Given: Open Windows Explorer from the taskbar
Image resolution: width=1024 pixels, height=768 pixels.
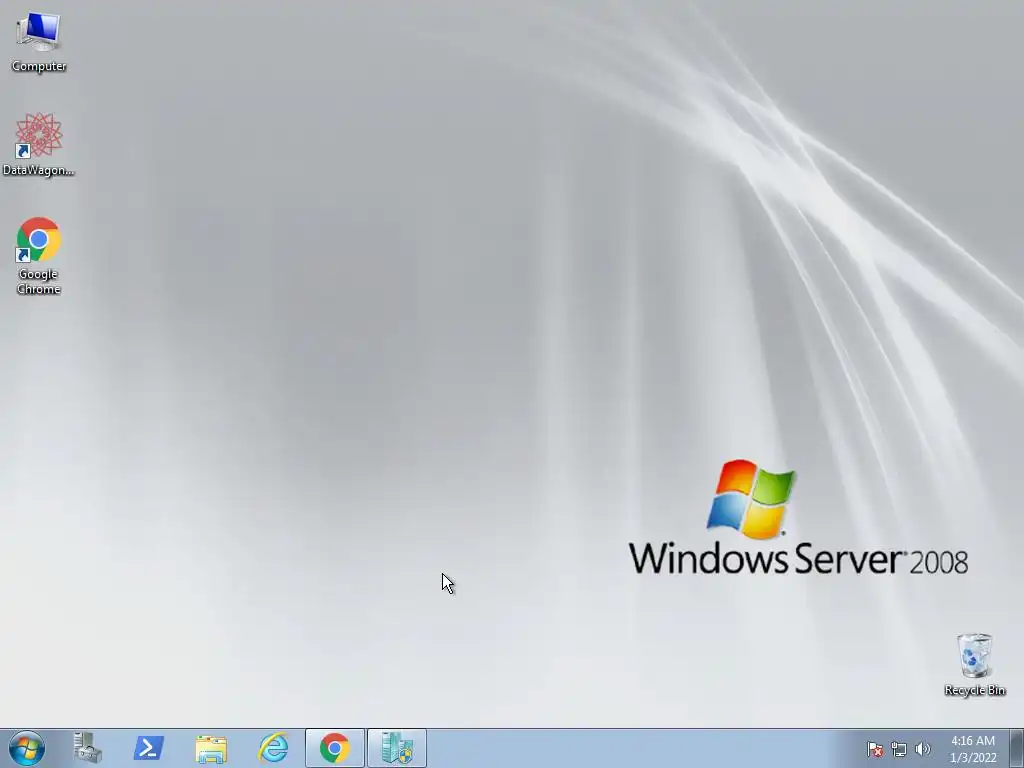Looking at the screenshot, I should [x=211, y=748].
